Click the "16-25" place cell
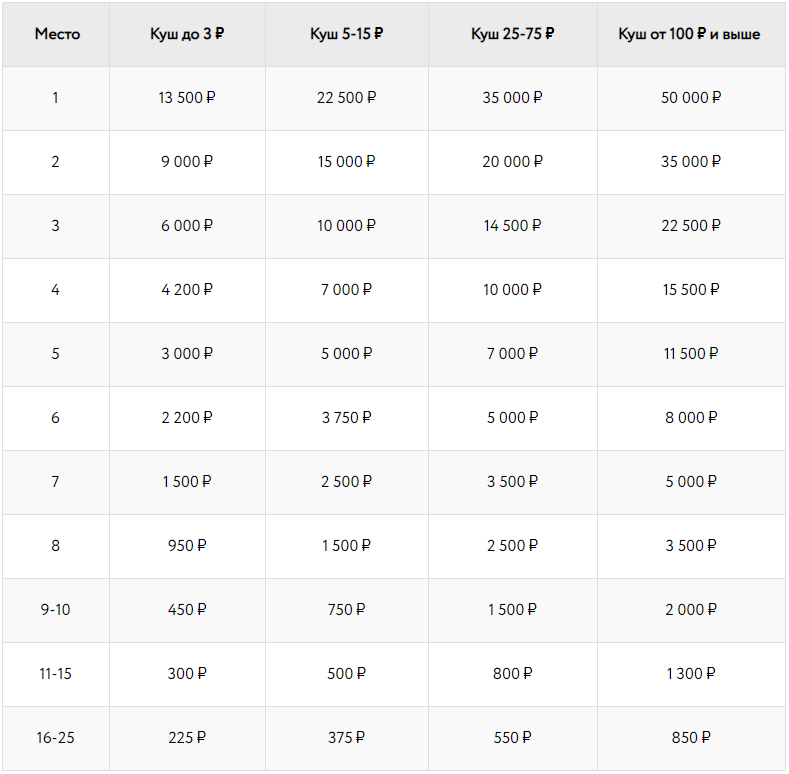This screenshot has height=774, width=789. click(56, 738)
